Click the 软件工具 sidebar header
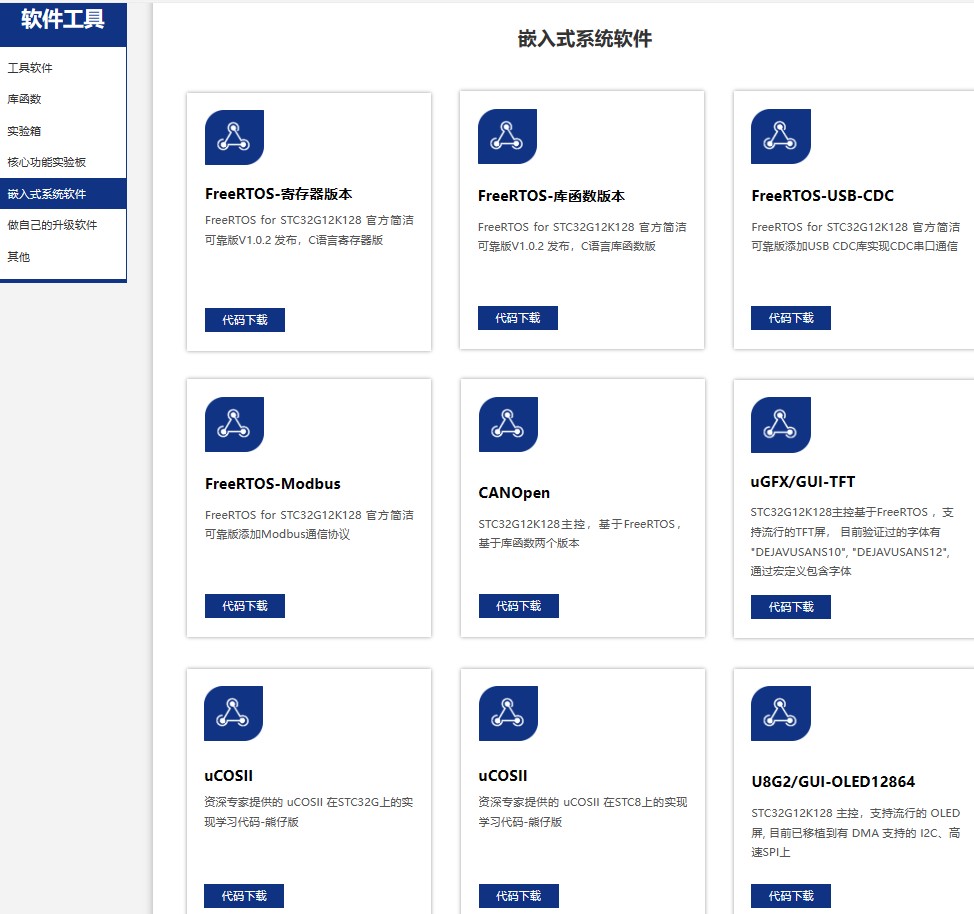Viewport: 974px width, 914px height. coord(63,20)
